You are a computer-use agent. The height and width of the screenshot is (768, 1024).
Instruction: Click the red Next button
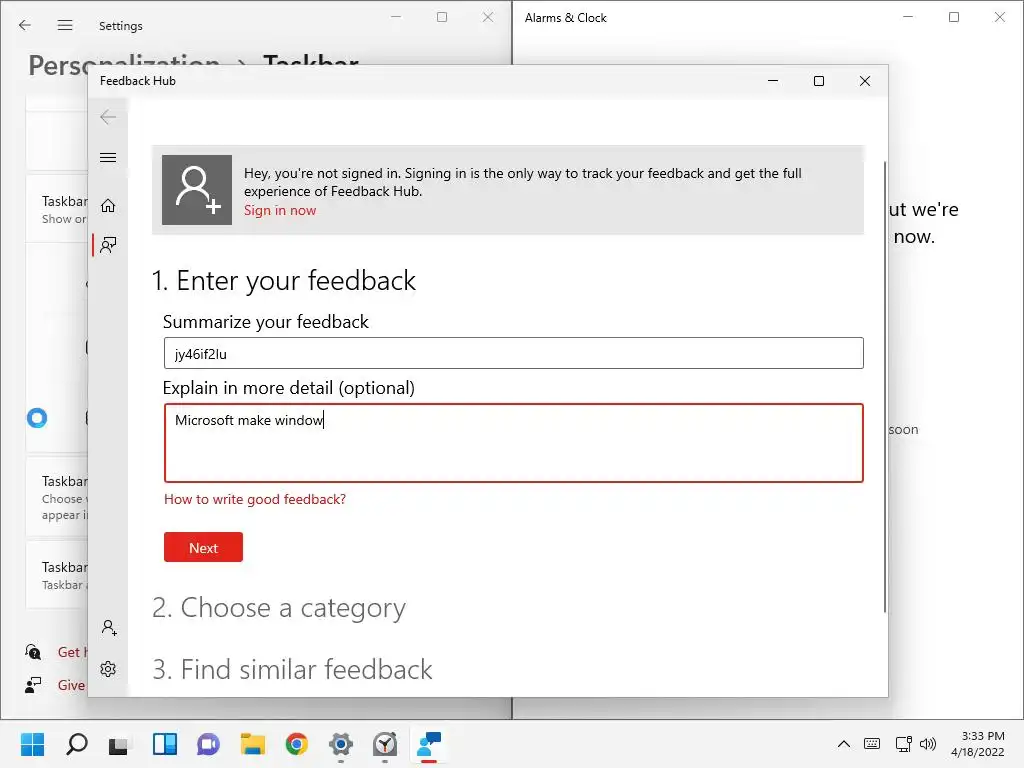pyautogui.click(x=203, y=547)
